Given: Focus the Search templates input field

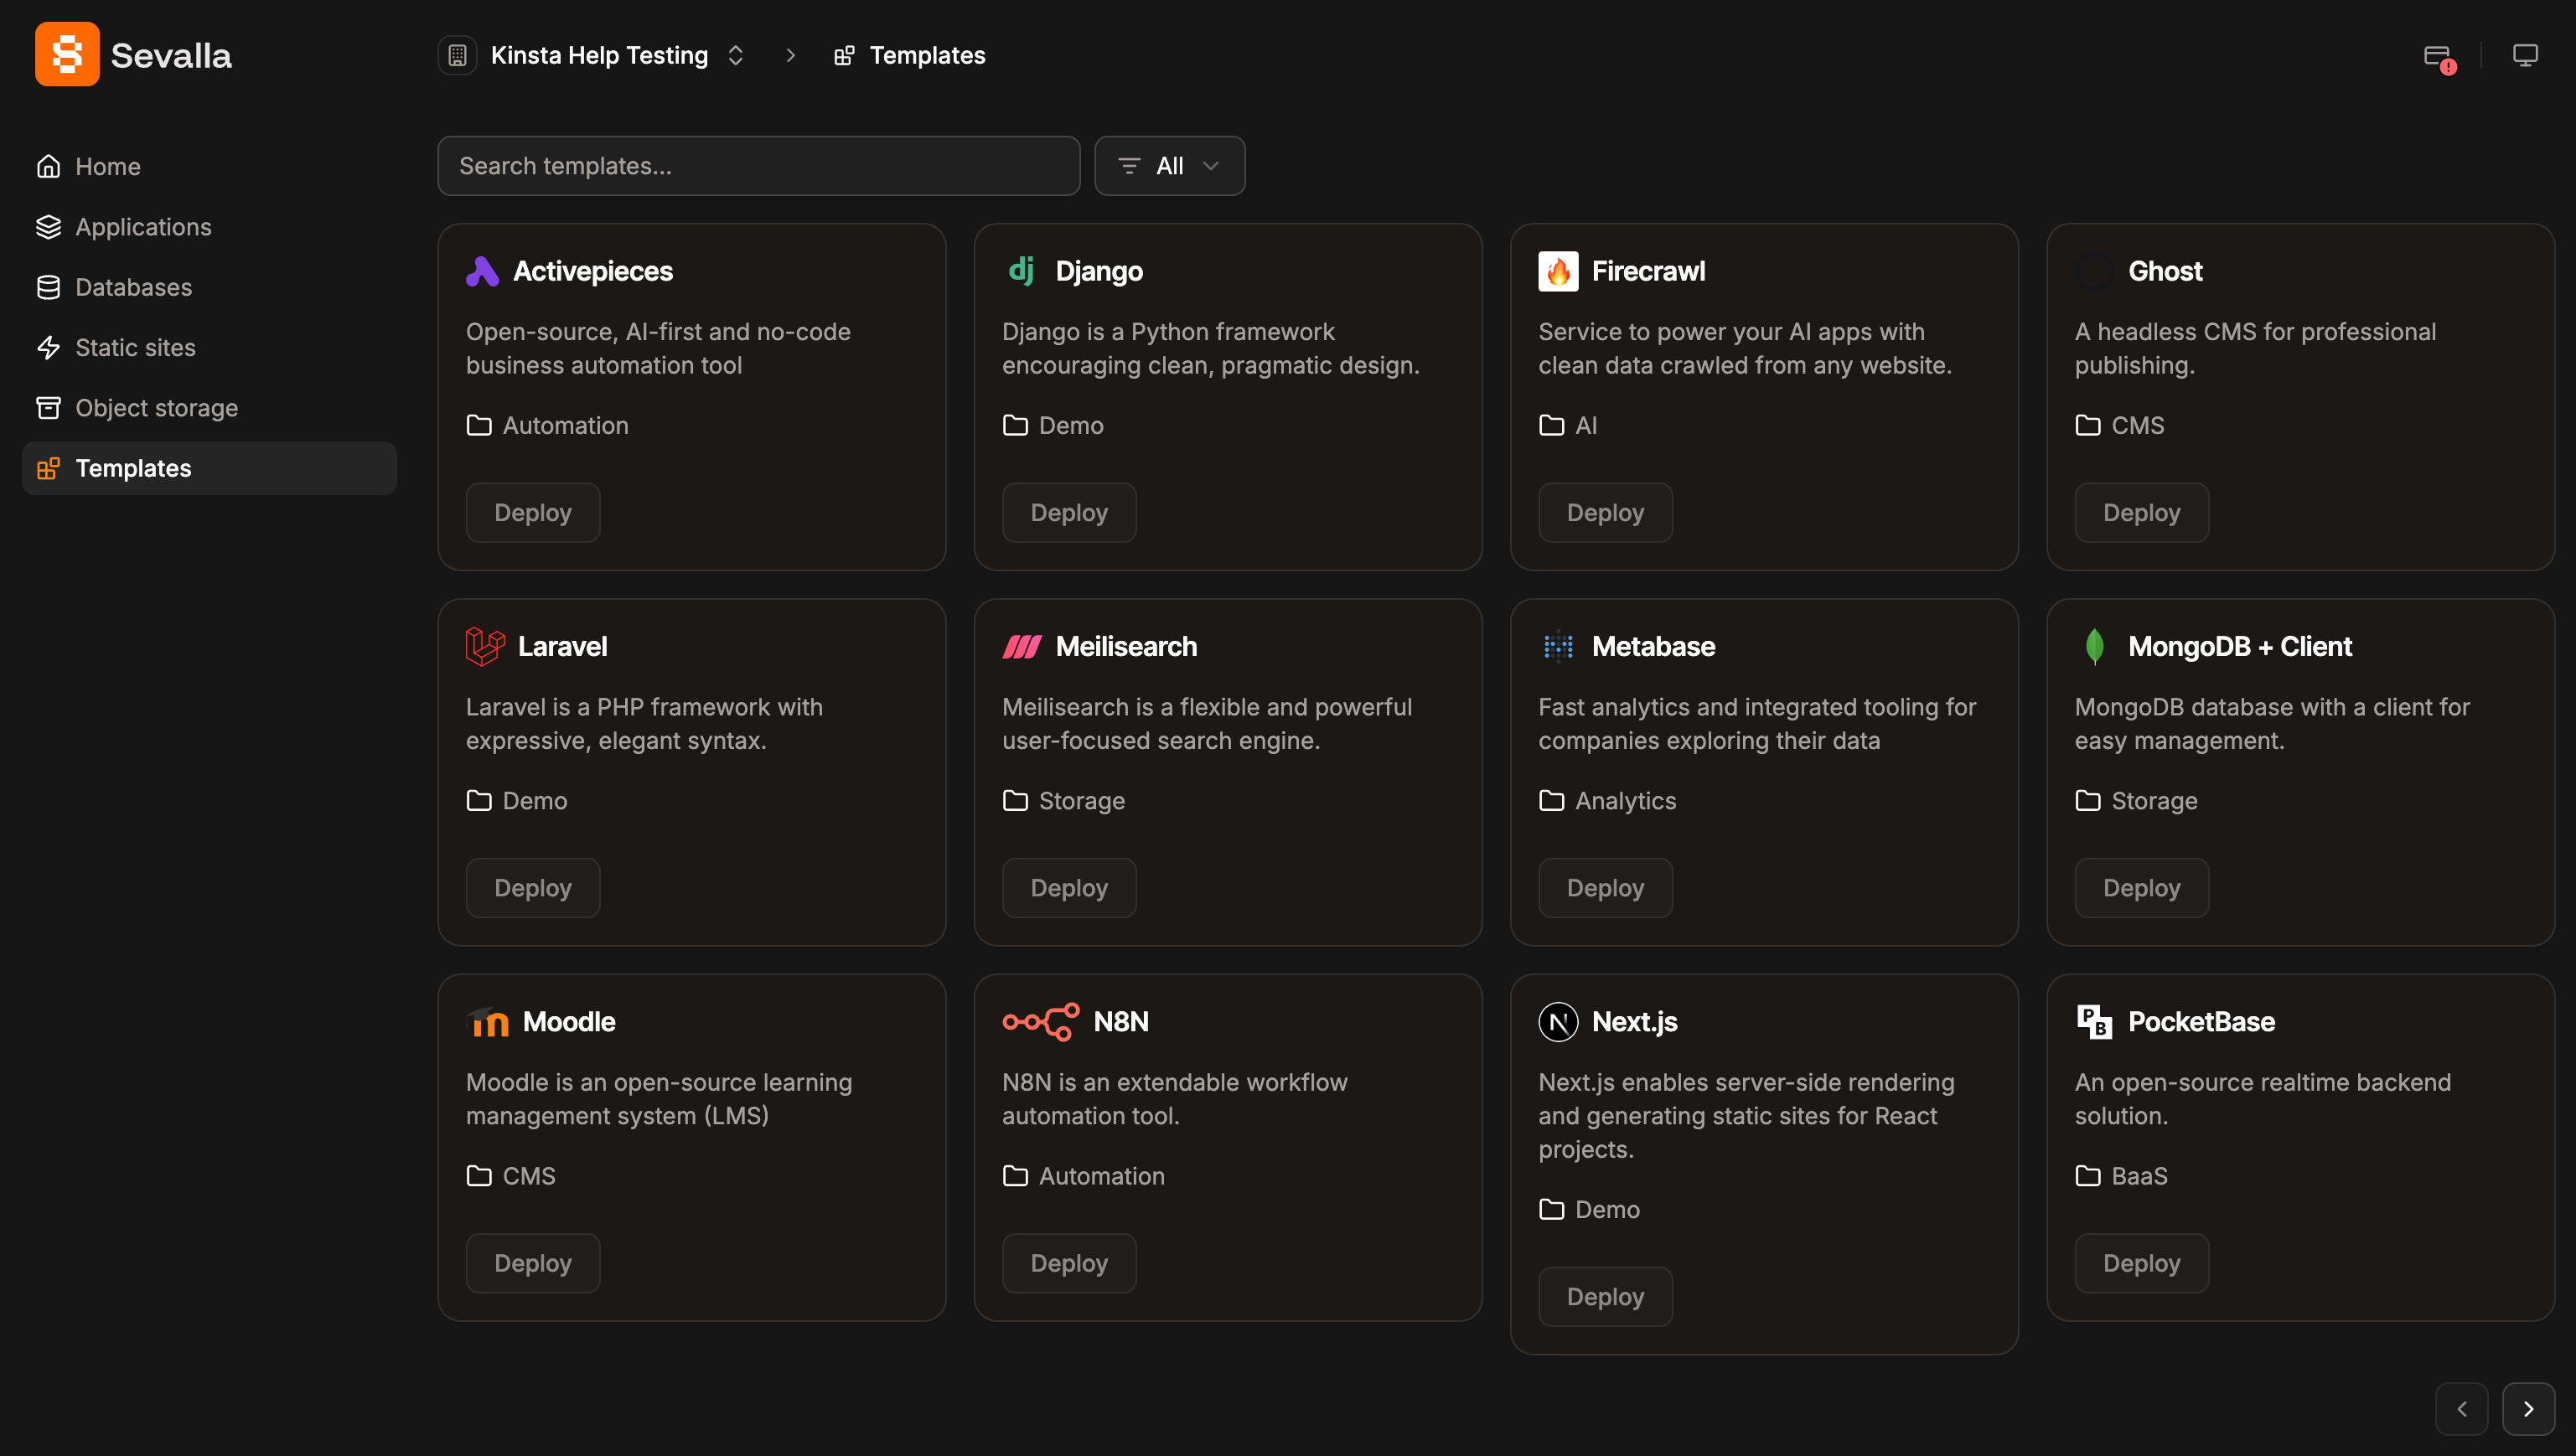Looking at the screenshot, I should pos(758,166).
